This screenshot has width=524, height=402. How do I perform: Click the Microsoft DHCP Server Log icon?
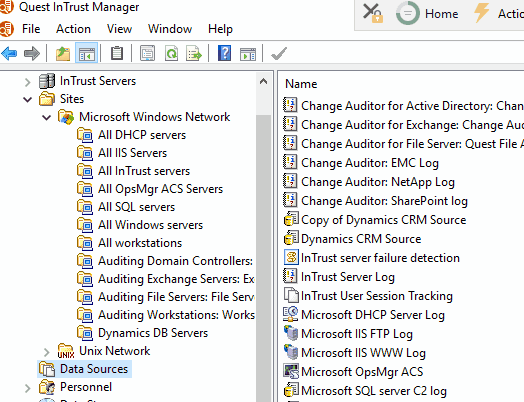click(291, 314)
